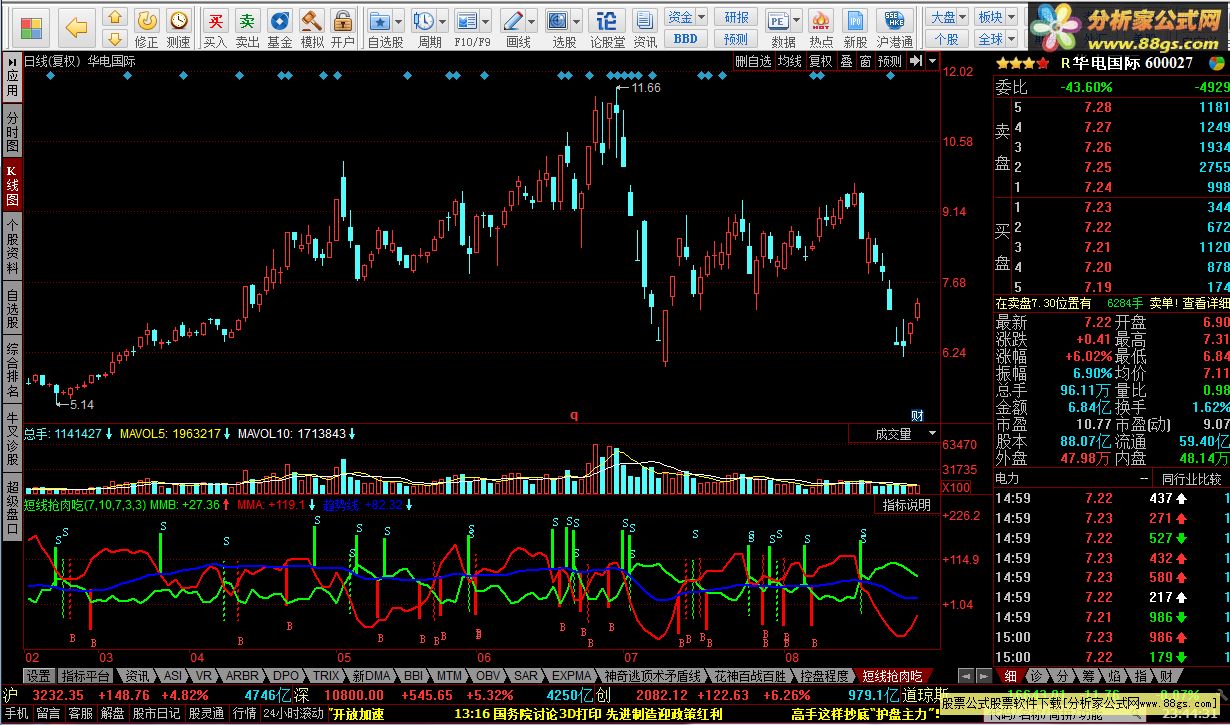
Task: Move to previous stock with up arrow
Action: (115, 17)
